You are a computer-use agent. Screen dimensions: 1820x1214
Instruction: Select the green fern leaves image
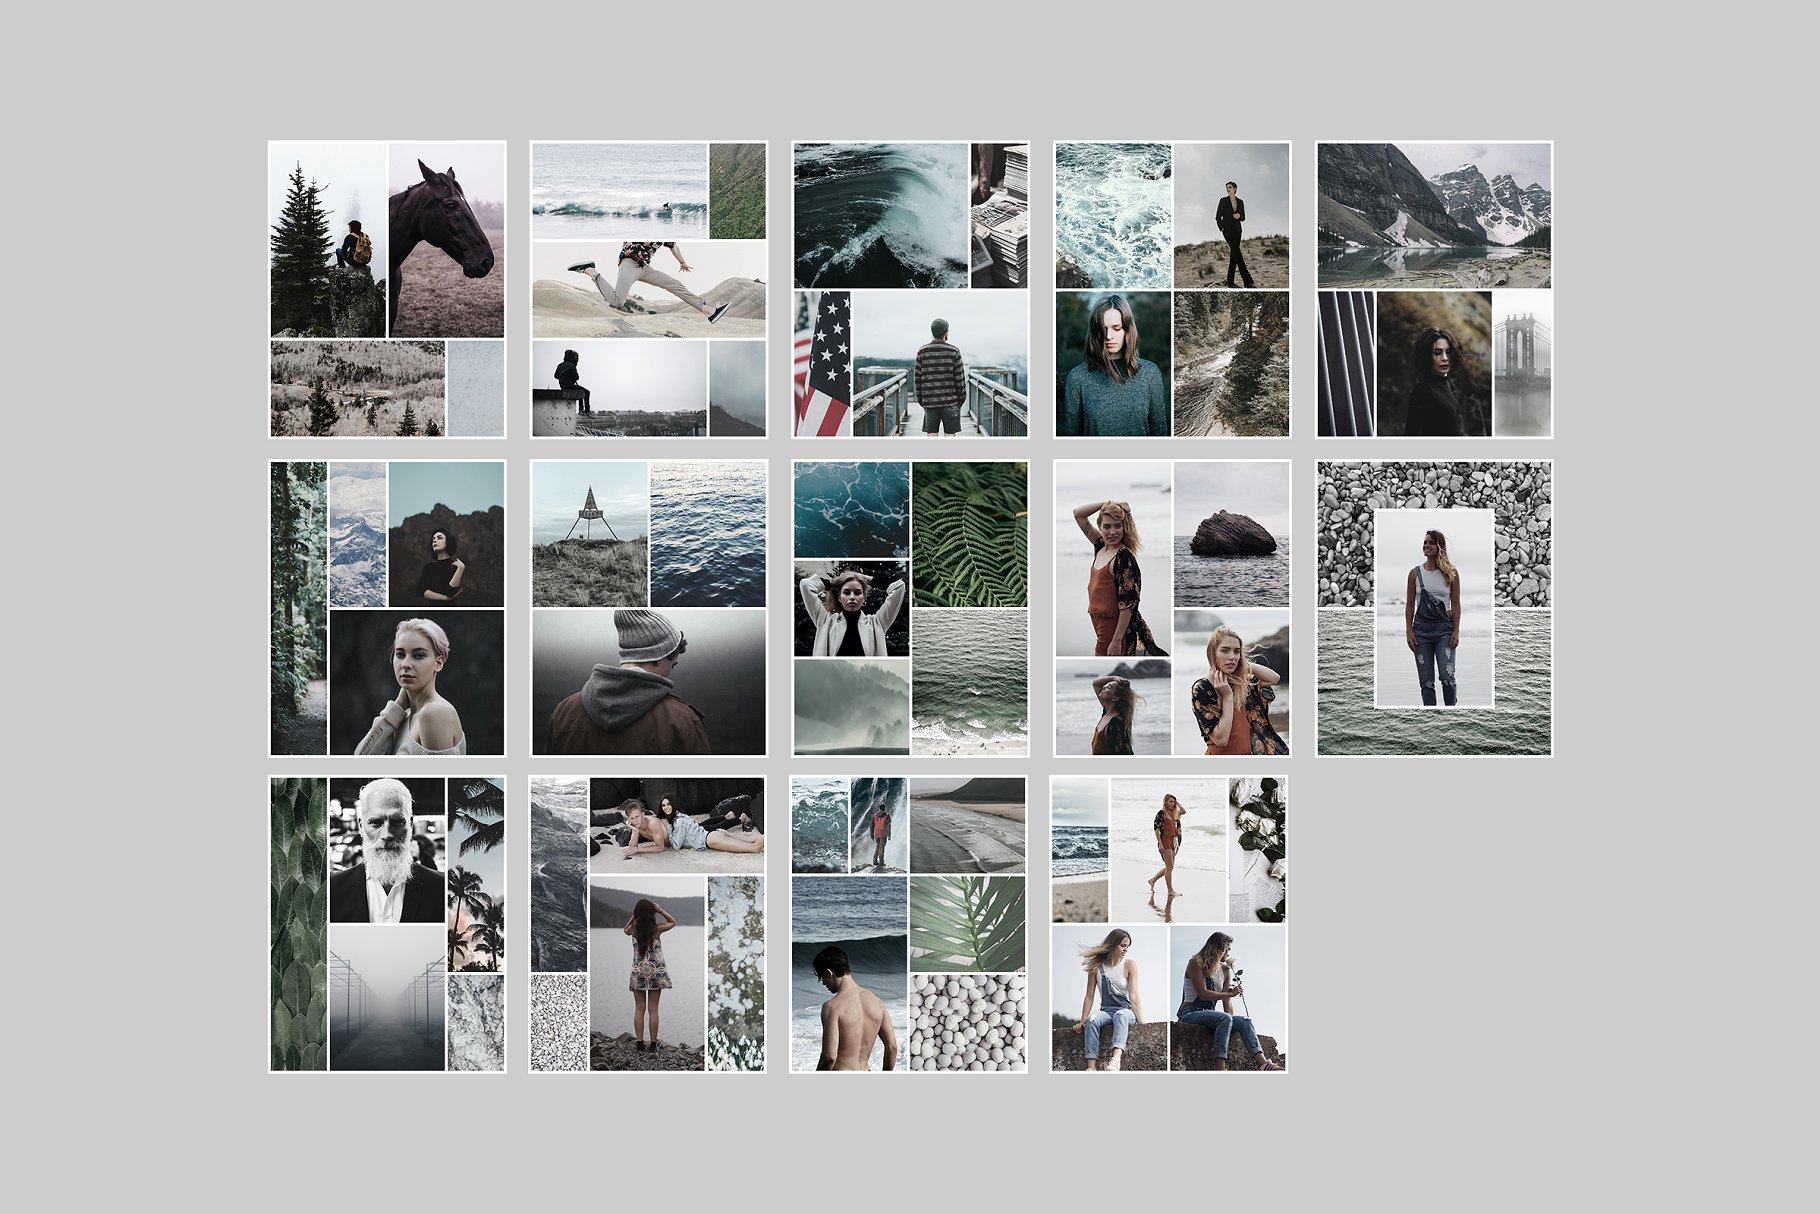tap(969, 534)
